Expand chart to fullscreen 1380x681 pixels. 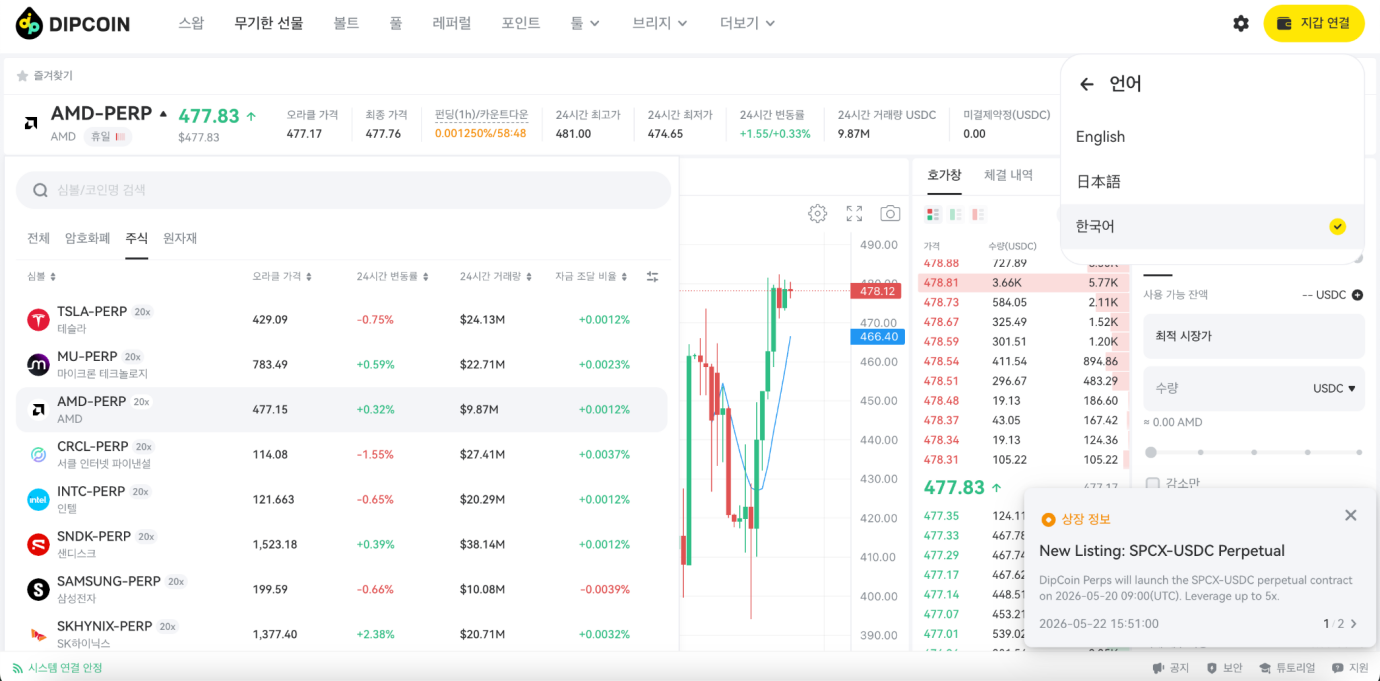854,213
